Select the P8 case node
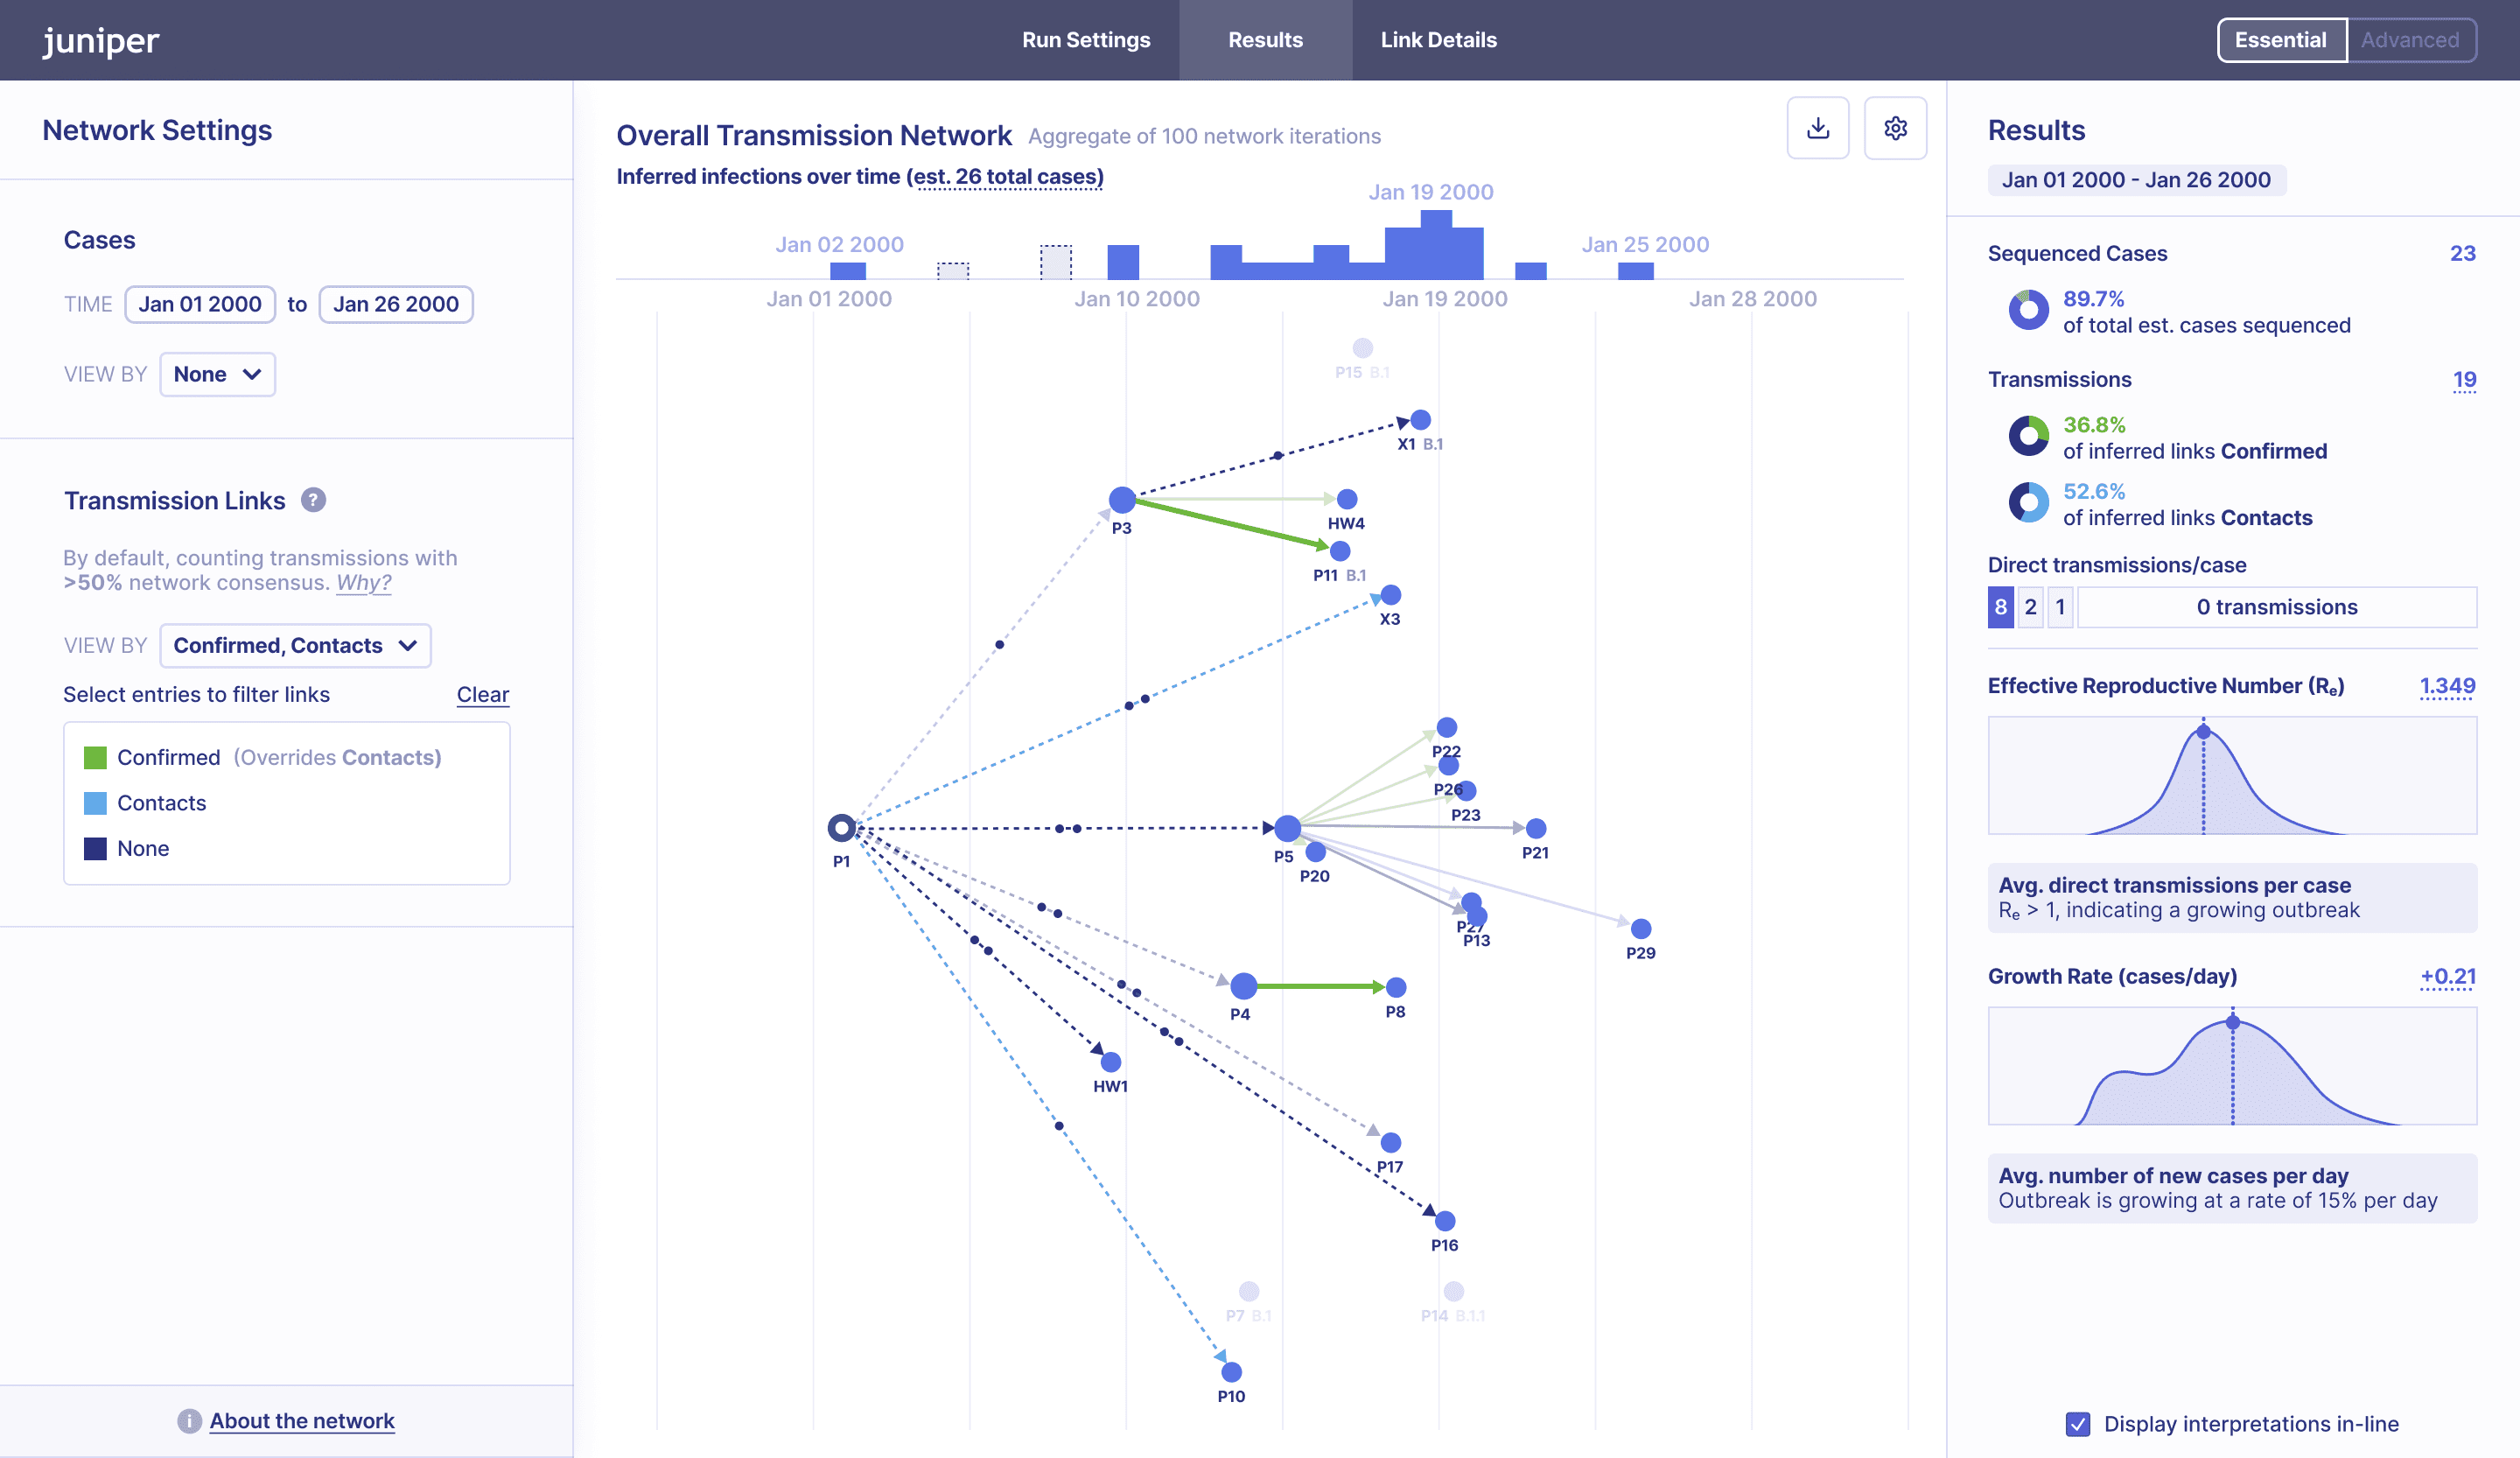 1396,987
